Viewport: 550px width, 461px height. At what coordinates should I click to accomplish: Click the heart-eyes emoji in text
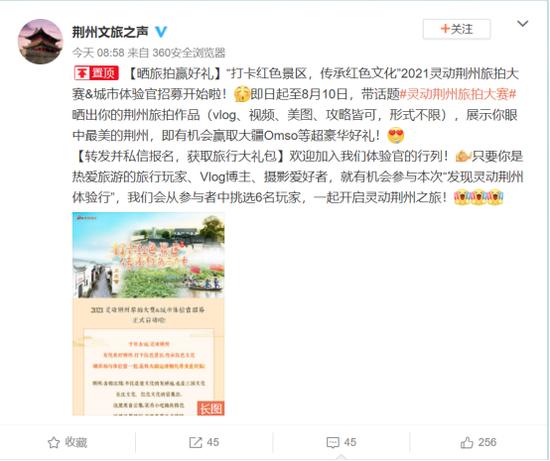pyautogui.click(x=396, y=136)
